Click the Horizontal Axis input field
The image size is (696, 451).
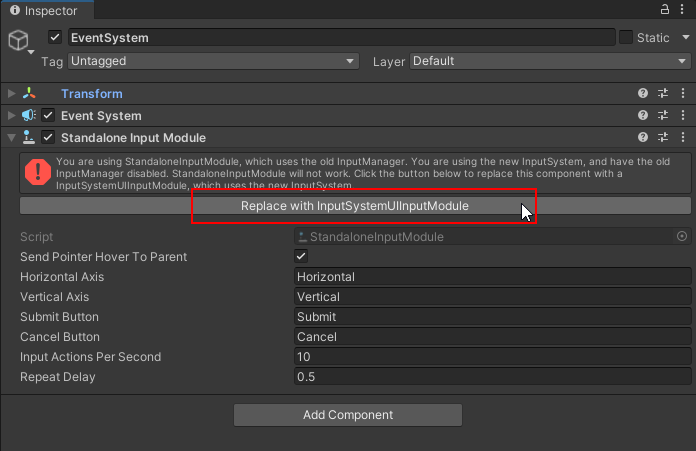pos(492,277)
